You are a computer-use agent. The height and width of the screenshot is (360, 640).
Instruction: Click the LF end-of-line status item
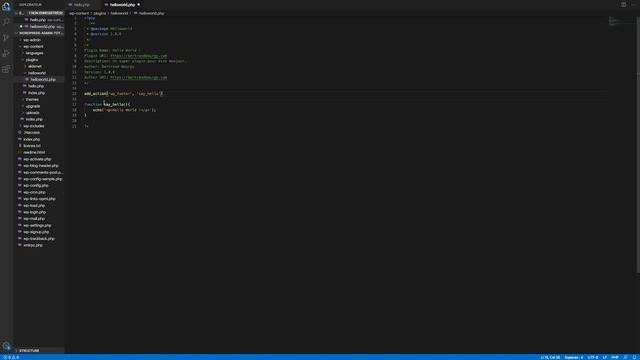pyautogui.click(x=604, y=357)
